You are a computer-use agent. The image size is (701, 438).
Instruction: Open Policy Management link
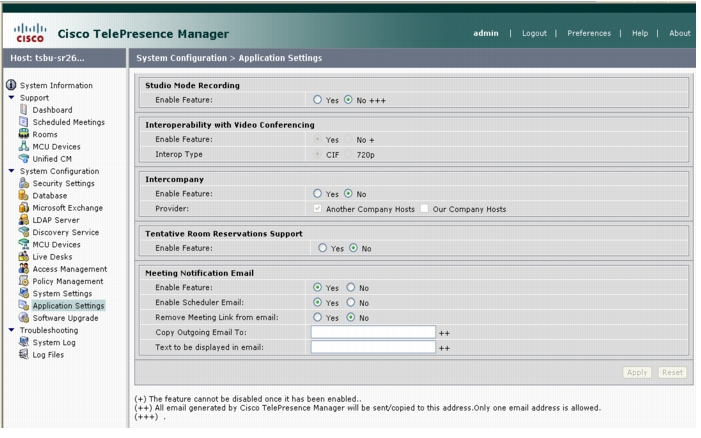coord(68,281)
